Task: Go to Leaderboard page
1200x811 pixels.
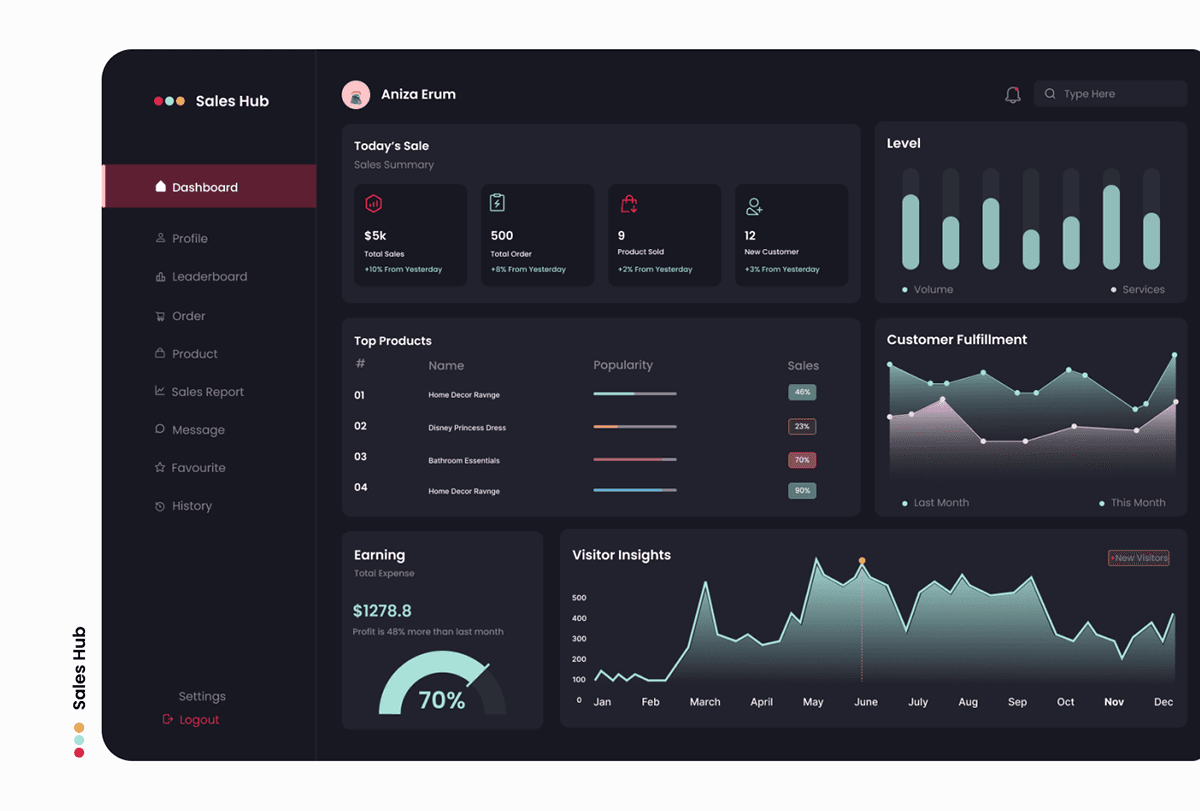Action: pos(209,276)
